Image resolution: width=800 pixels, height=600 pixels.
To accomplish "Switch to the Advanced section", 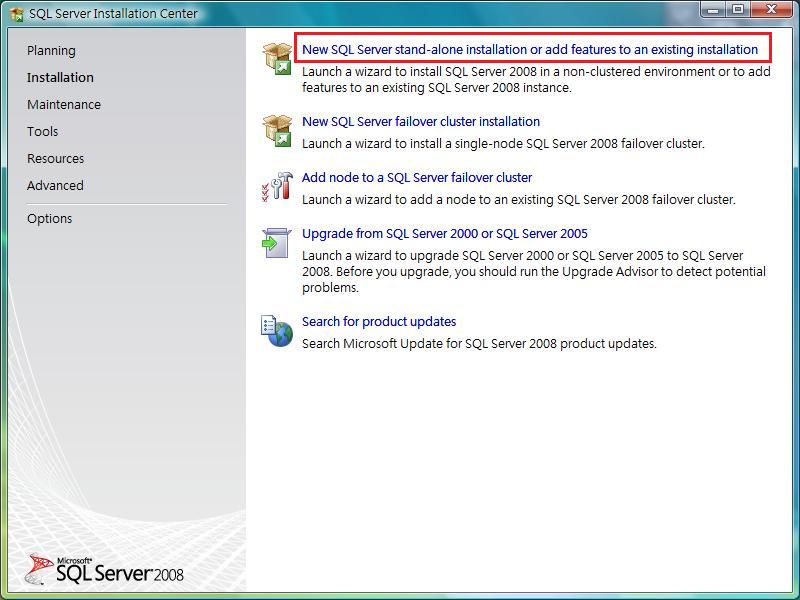I will 55,186.
